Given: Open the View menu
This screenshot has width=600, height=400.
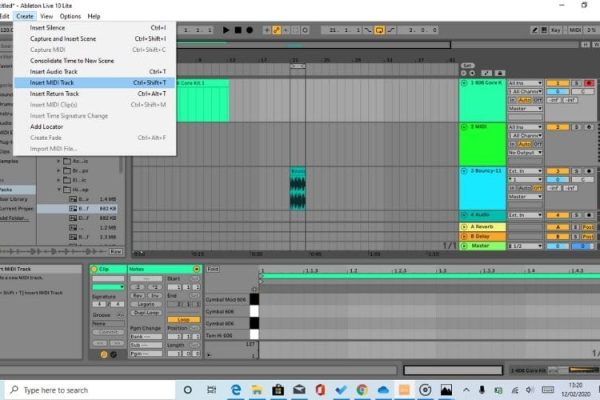Looking at the screenshot, I should pos(47,16).
